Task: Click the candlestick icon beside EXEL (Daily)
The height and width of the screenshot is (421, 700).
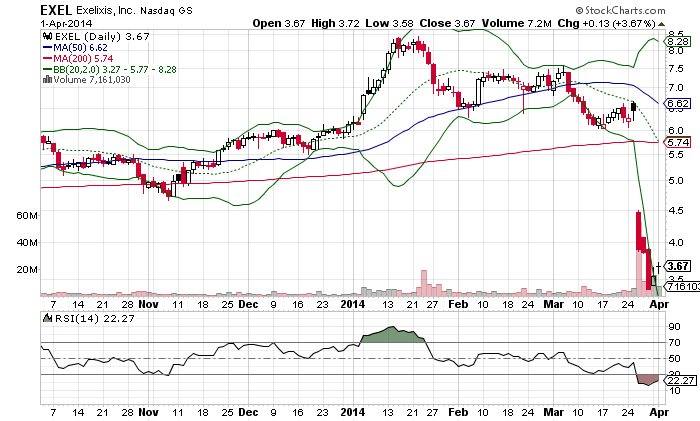Action: click(47, 36)
